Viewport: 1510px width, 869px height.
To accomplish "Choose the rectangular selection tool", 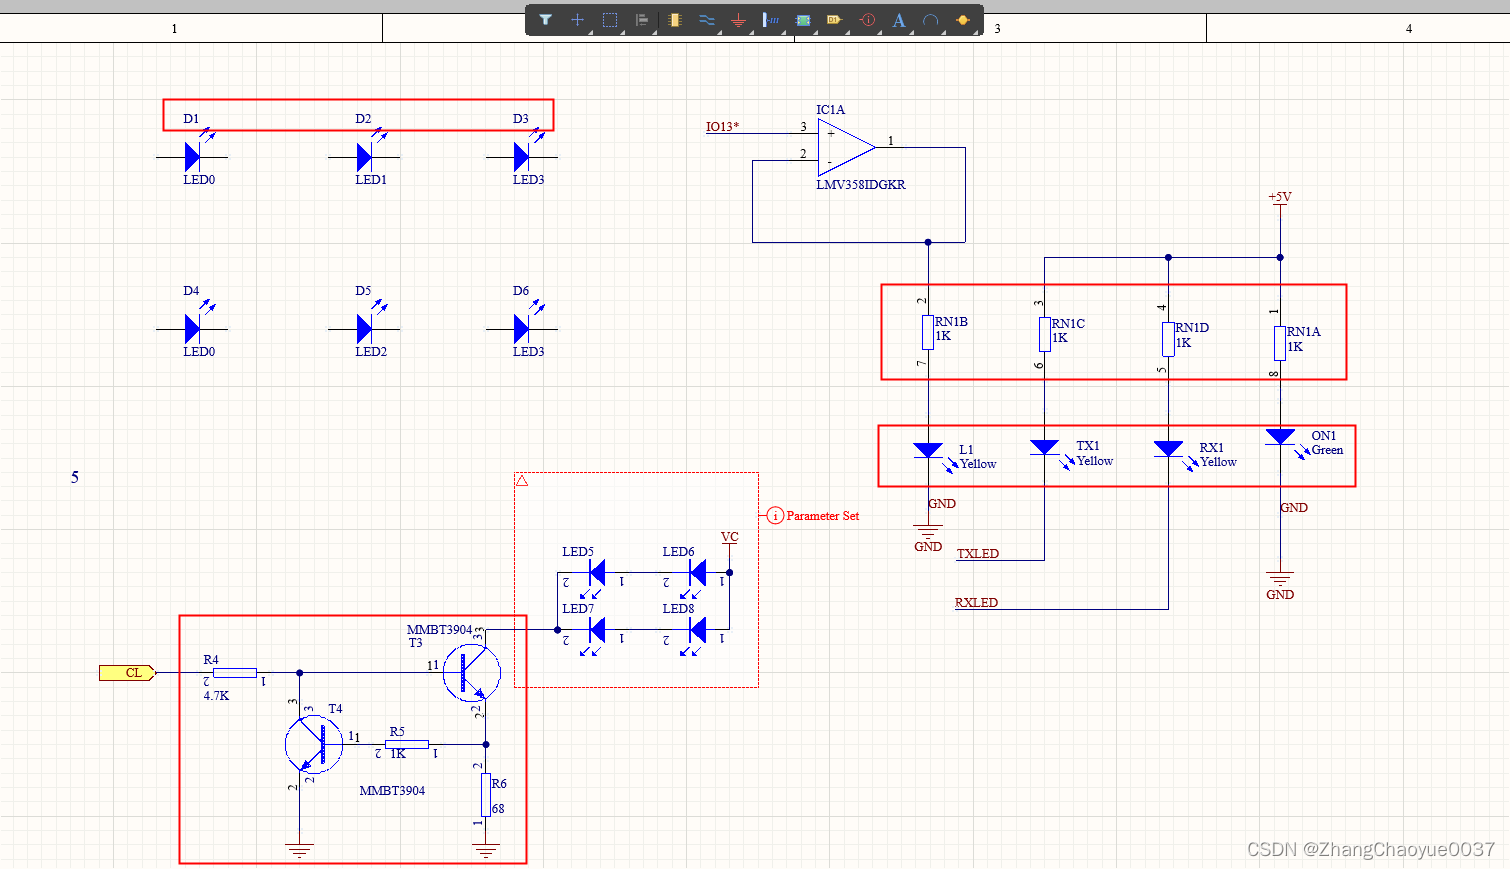I will pyautogui.click(x=609, y=19).
